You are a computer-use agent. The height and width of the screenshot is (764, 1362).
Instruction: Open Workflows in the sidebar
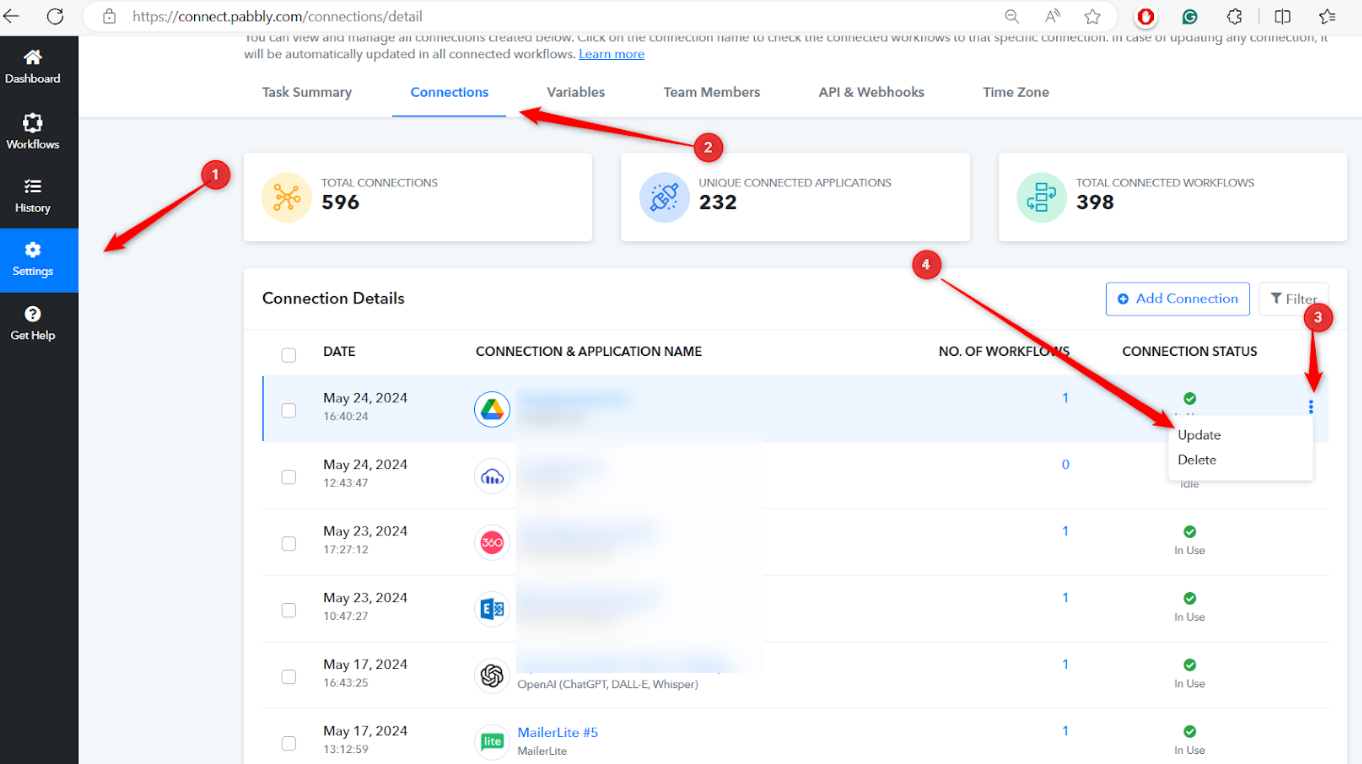[x=33, y=132]
